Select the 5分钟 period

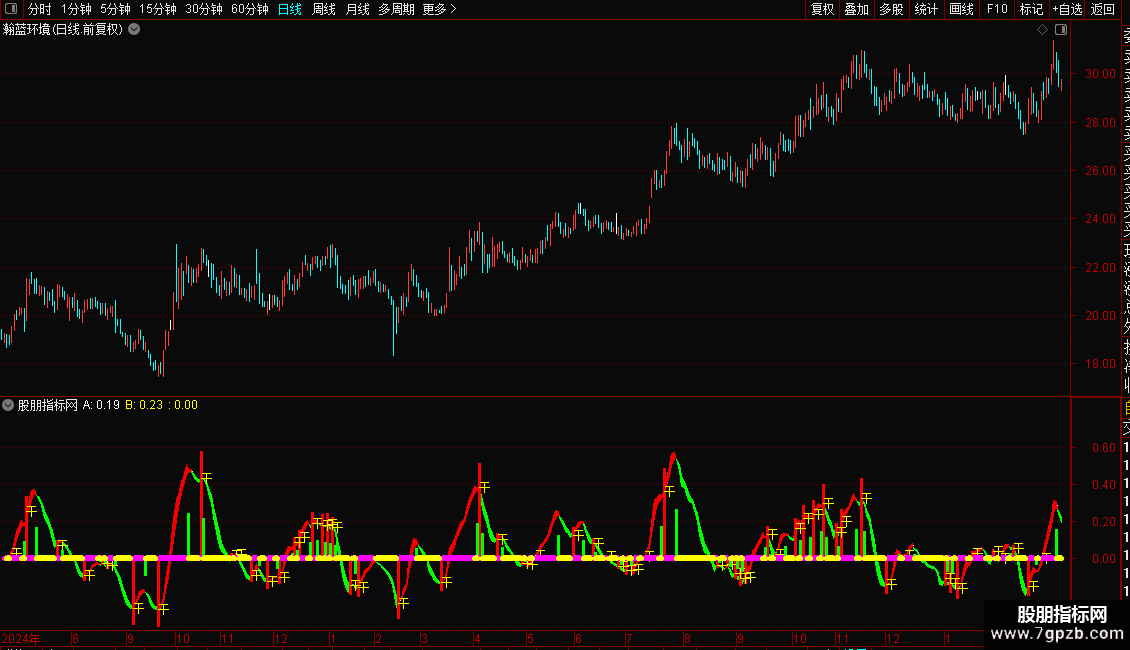[x=115, y=9]
